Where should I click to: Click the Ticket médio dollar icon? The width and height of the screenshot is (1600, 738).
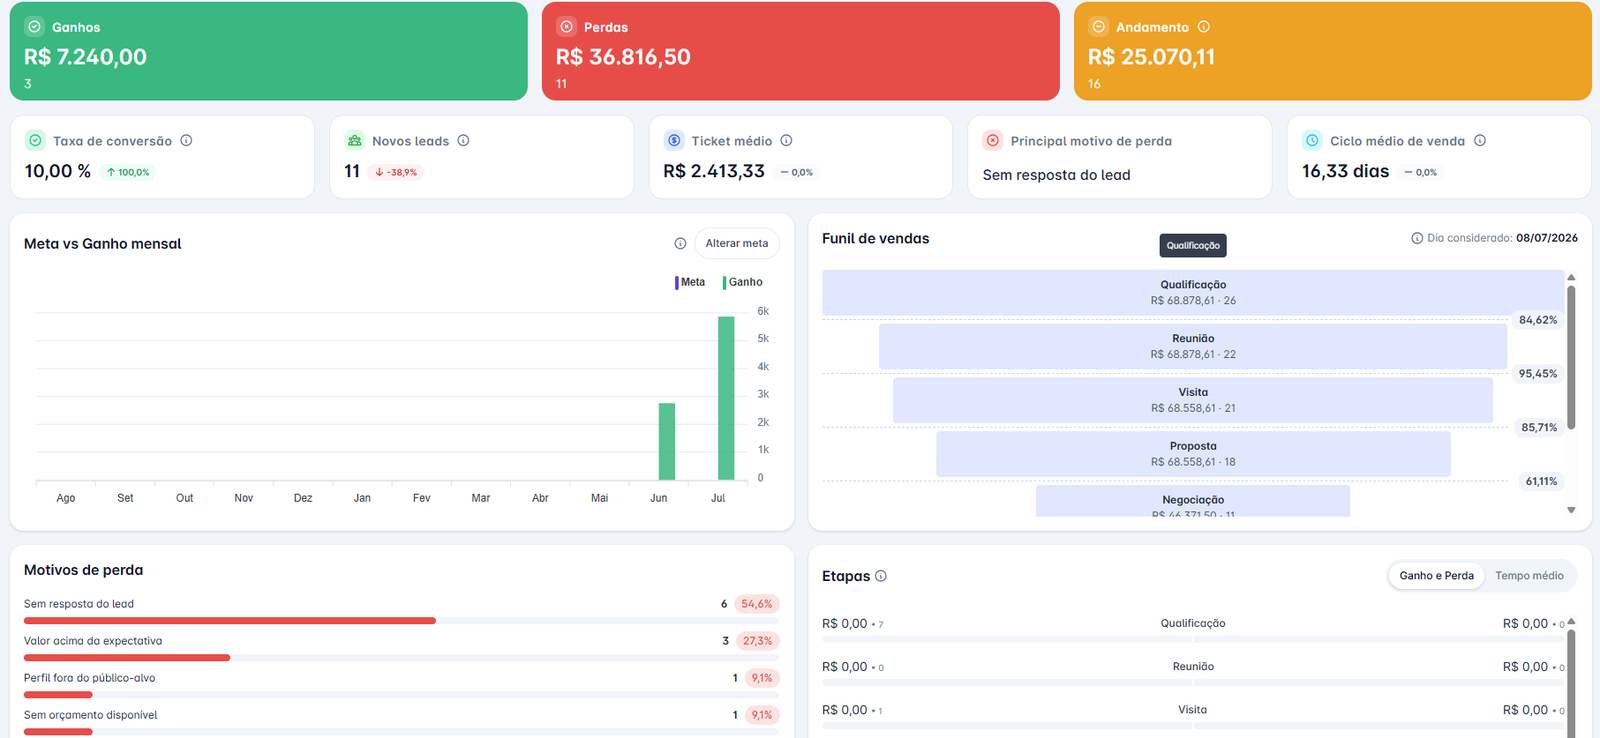pyautogui.click(x=674, y=141)
